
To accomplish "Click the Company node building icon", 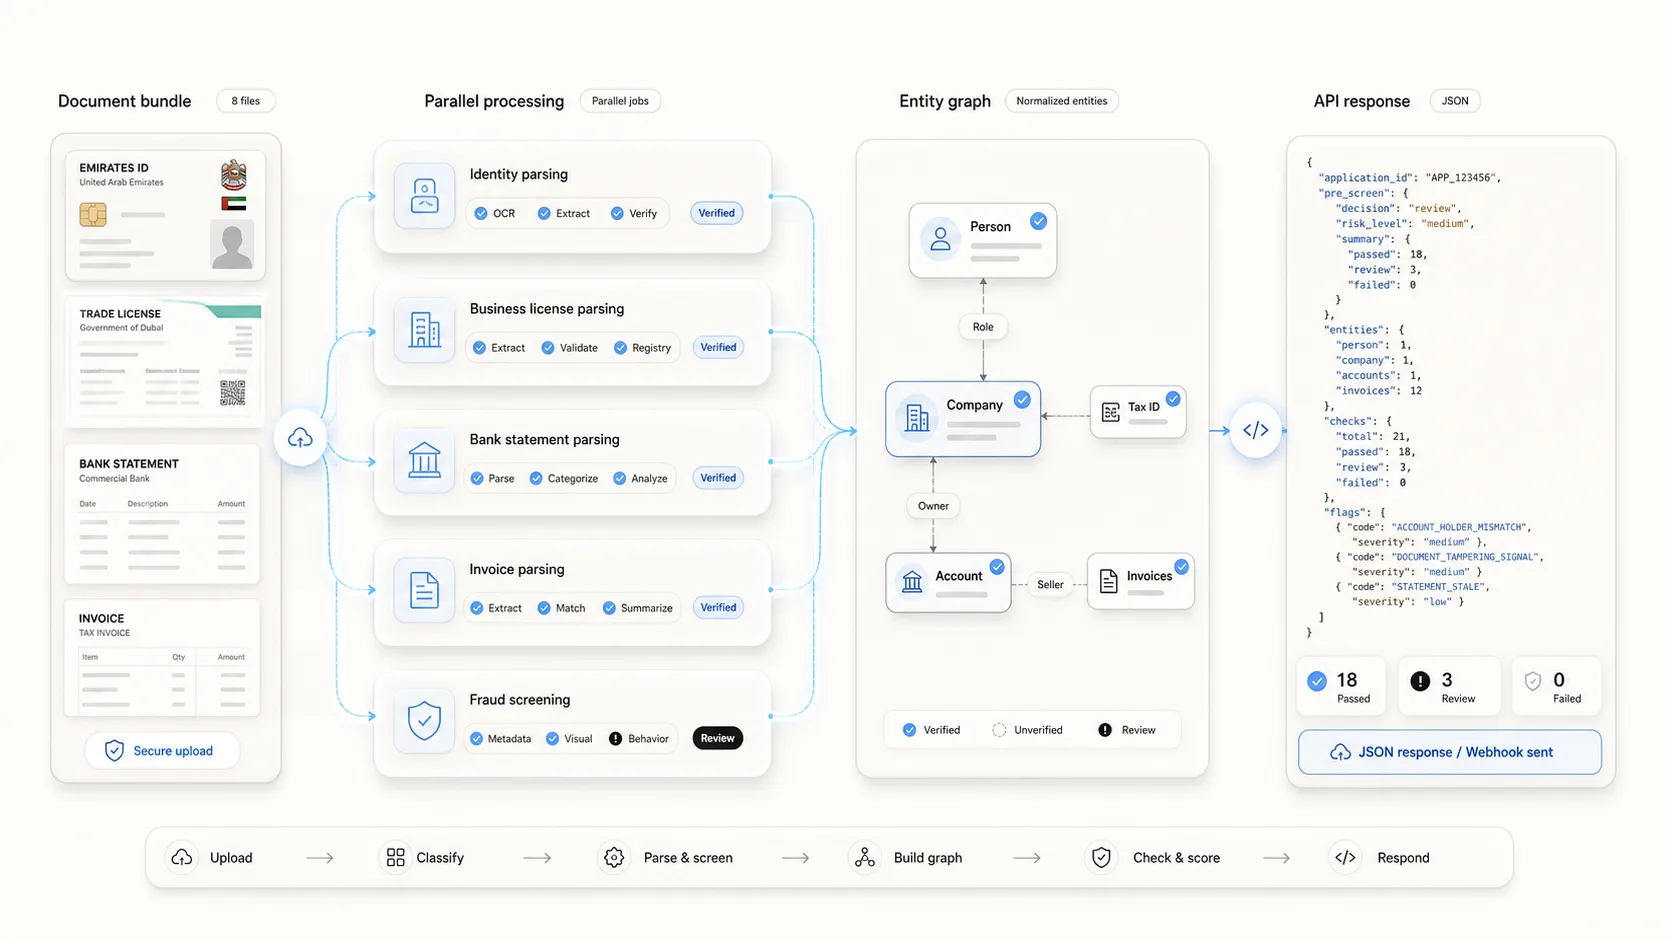I will tap(917, 418).
